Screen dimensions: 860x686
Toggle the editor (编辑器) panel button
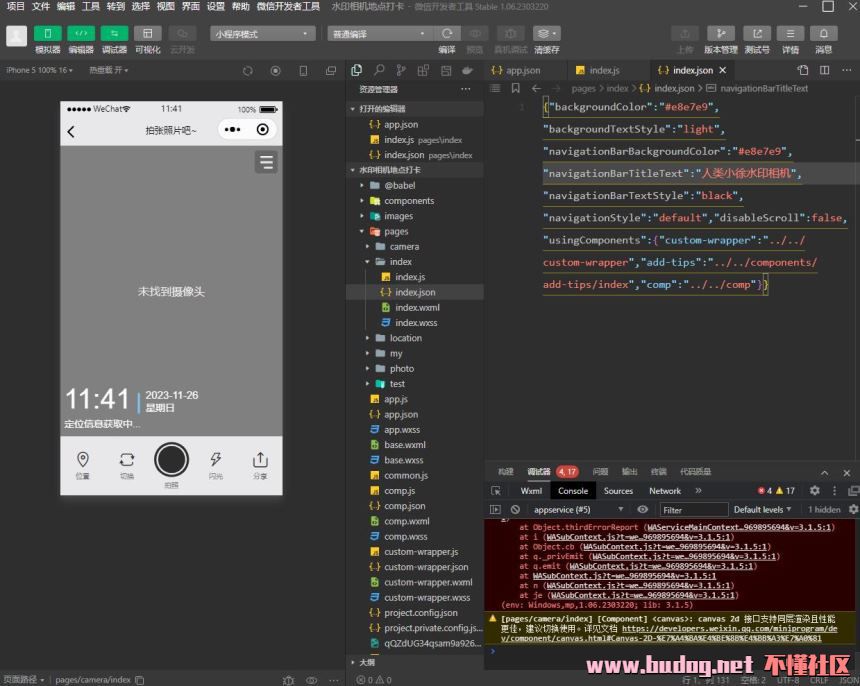80,33
